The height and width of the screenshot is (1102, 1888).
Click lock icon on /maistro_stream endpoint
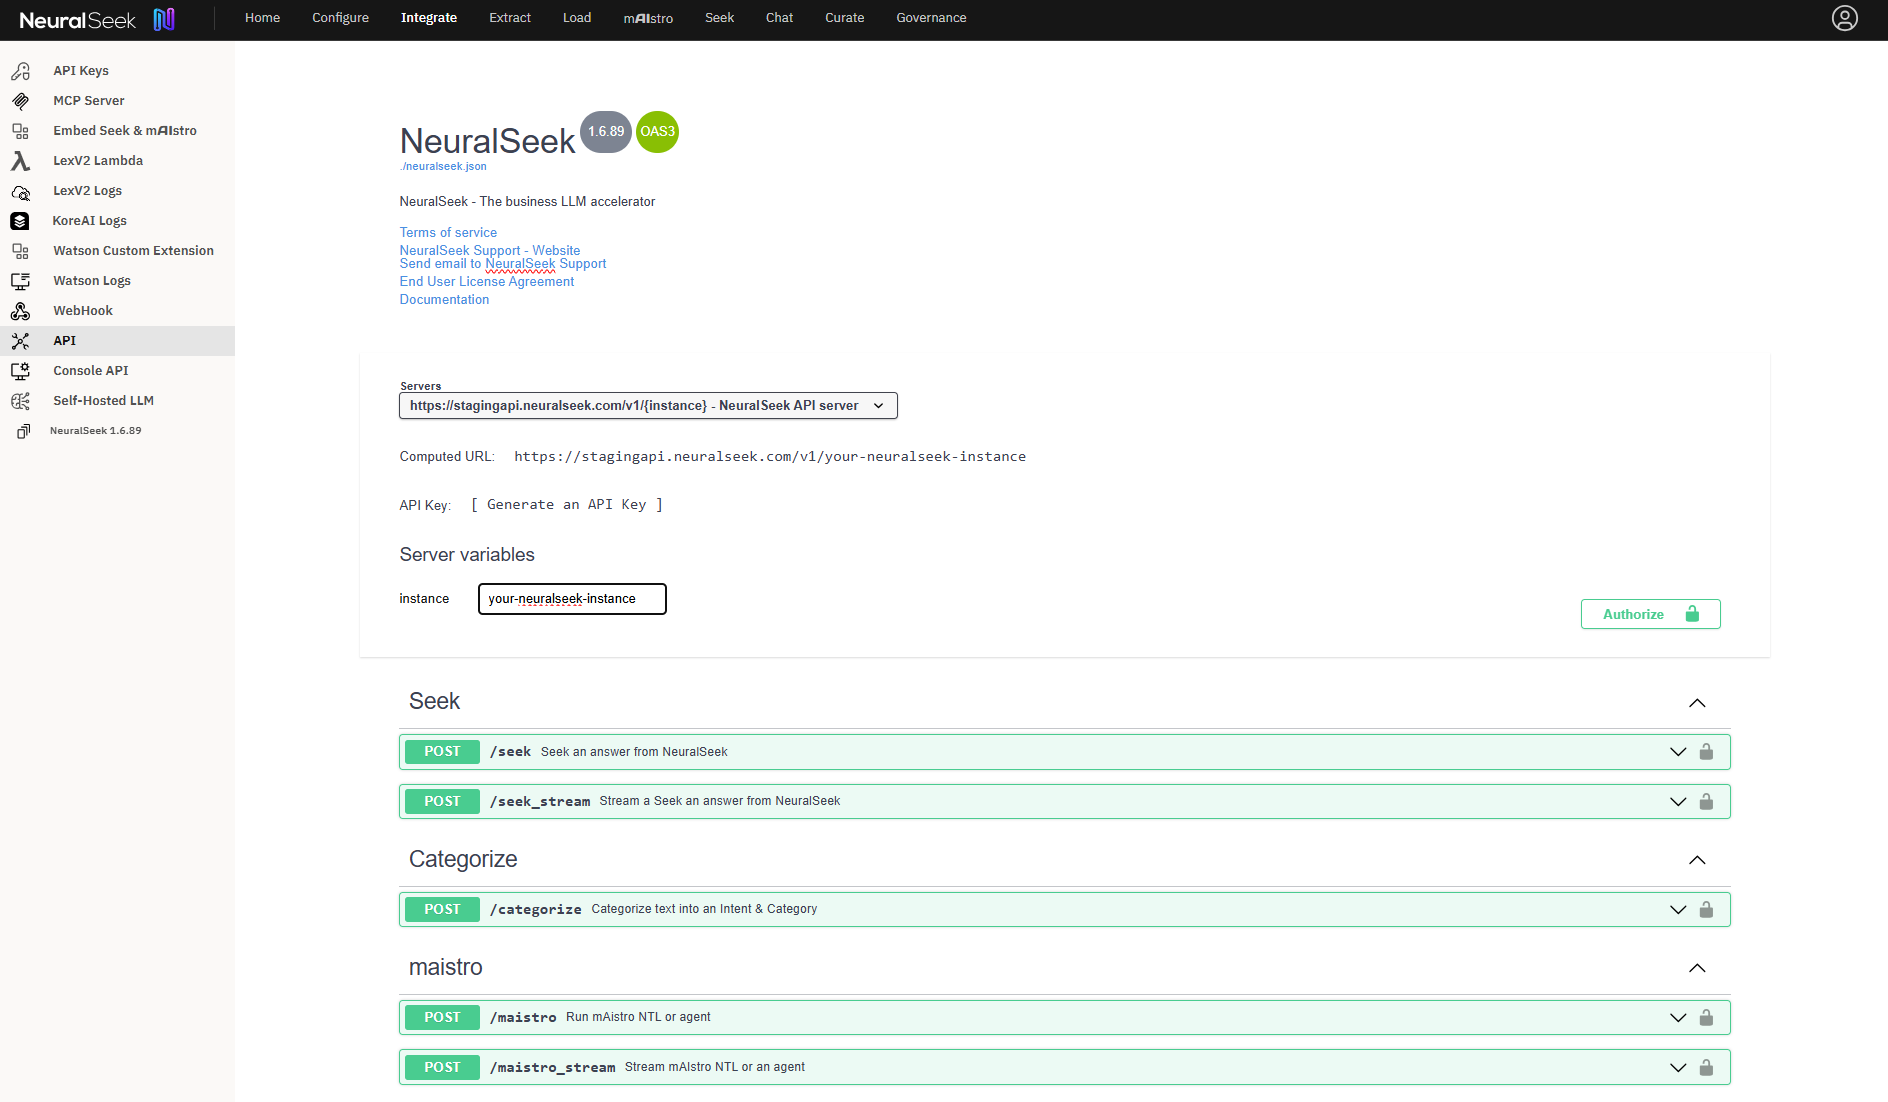click(x=1706, y=1068)
